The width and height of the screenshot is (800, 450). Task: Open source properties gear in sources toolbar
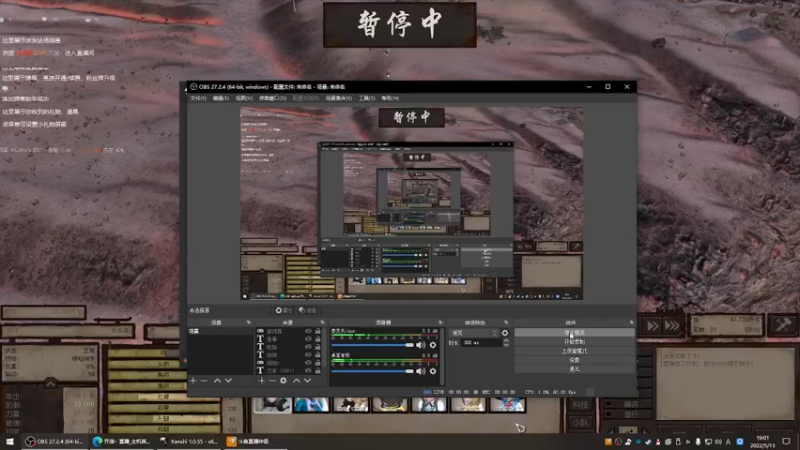coord(283,381)
